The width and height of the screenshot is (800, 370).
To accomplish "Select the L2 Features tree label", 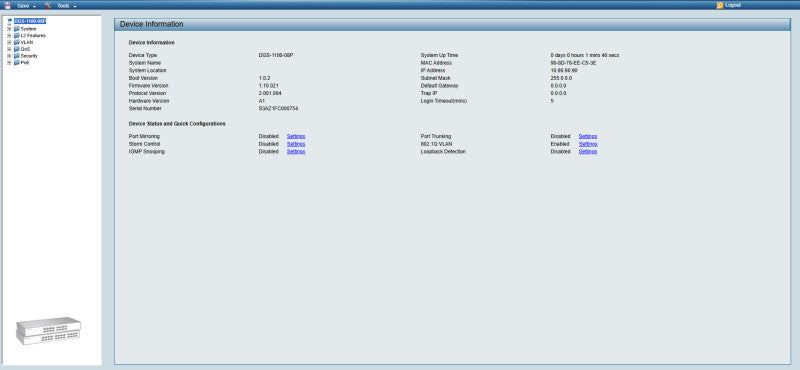I will click(33, 36).
